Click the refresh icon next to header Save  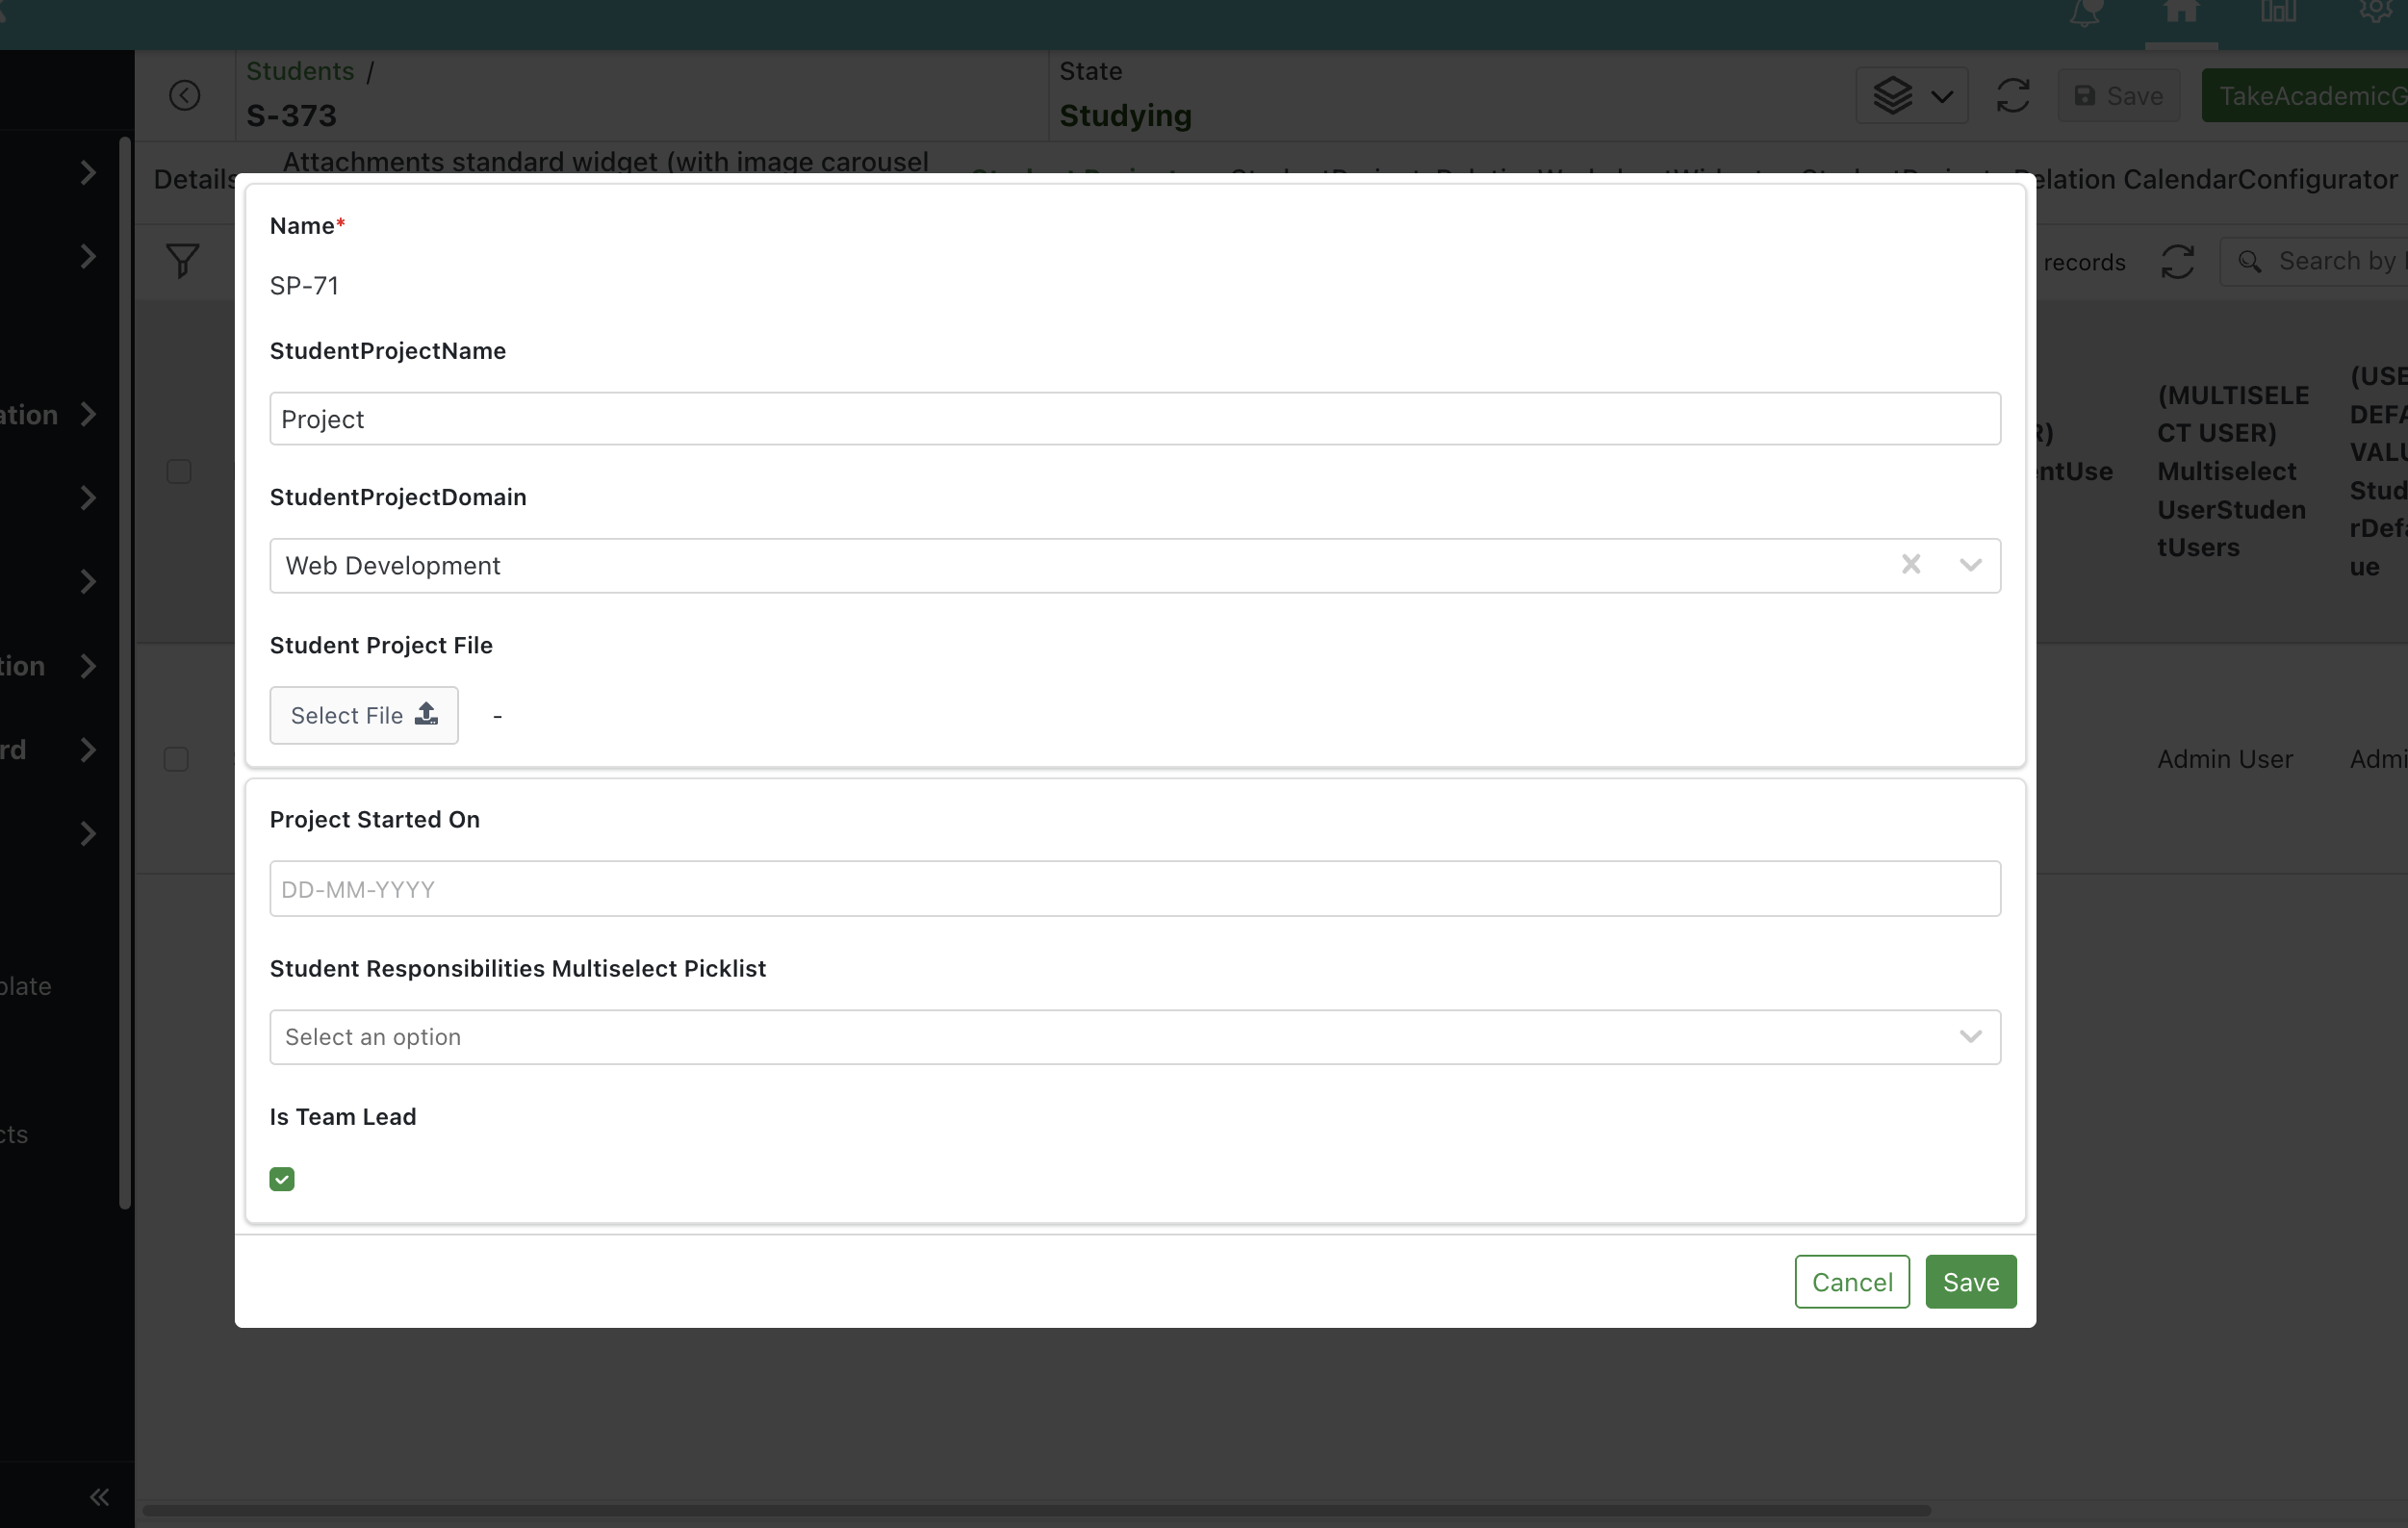tap(2013, 96)
